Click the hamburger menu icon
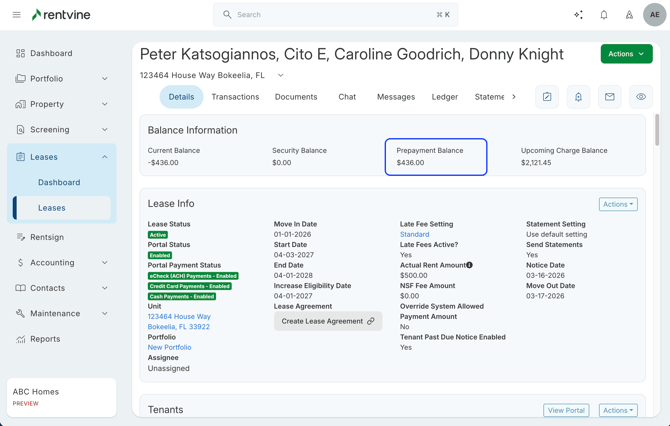Screen dimensions: 670x426 coord(16,15)
